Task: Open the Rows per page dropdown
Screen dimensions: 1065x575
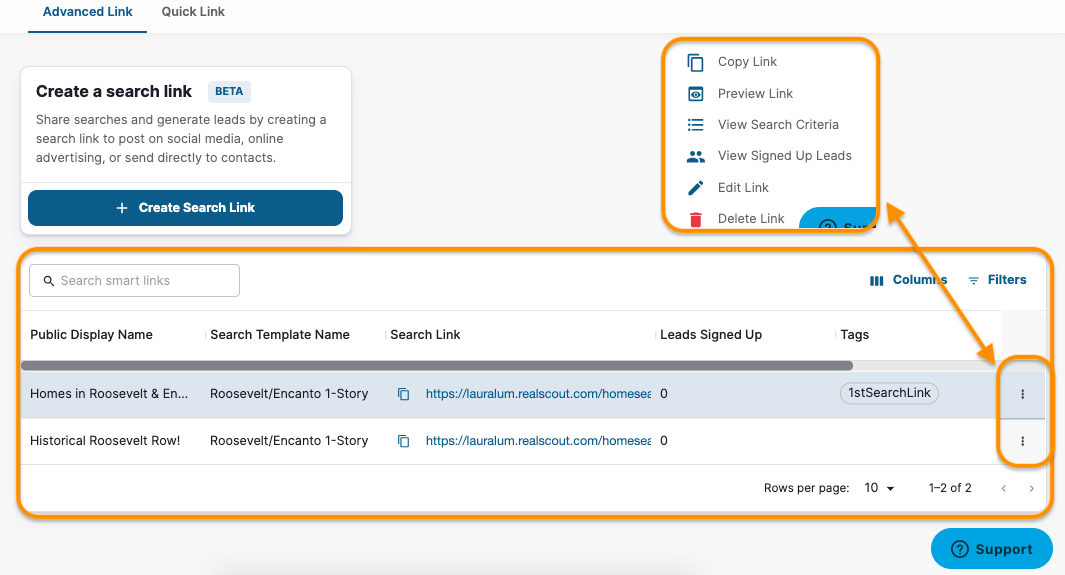Action: coord(879,488)
